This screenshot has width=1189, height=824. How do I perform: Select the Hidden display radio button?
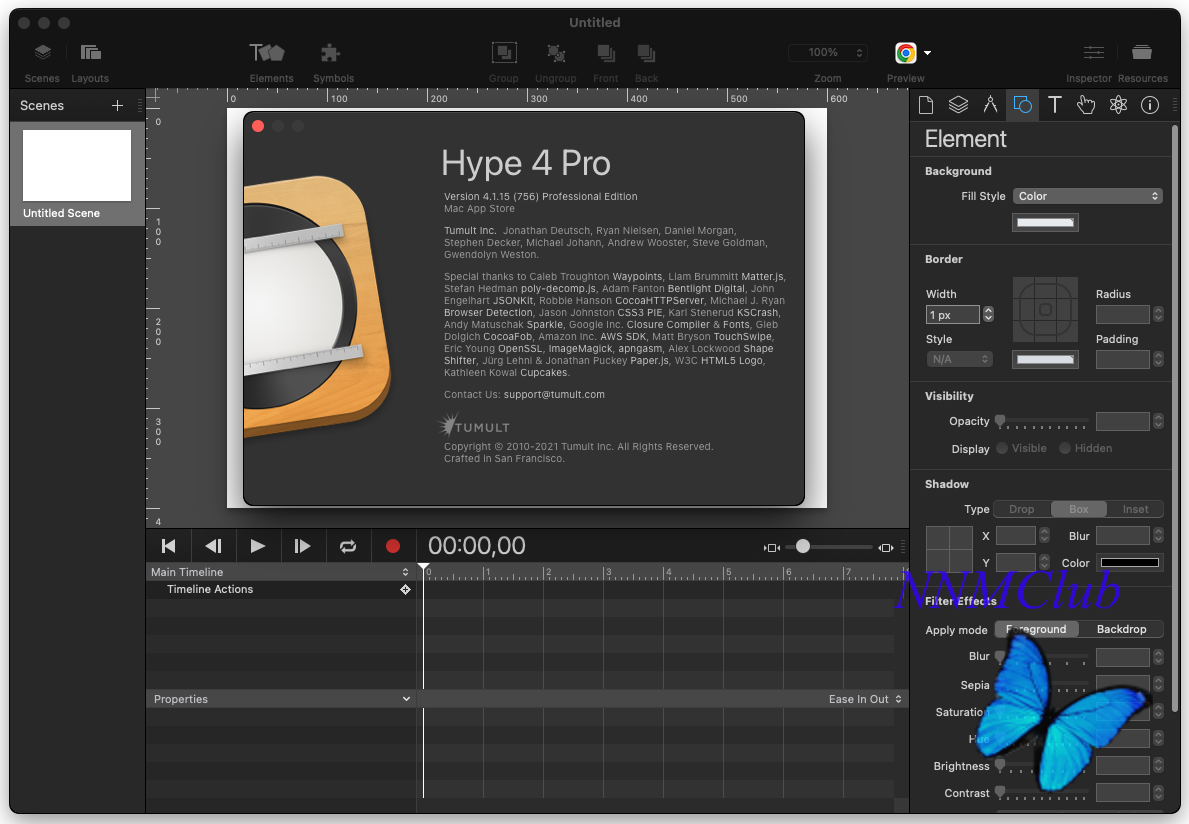[x=1065, y=449]
